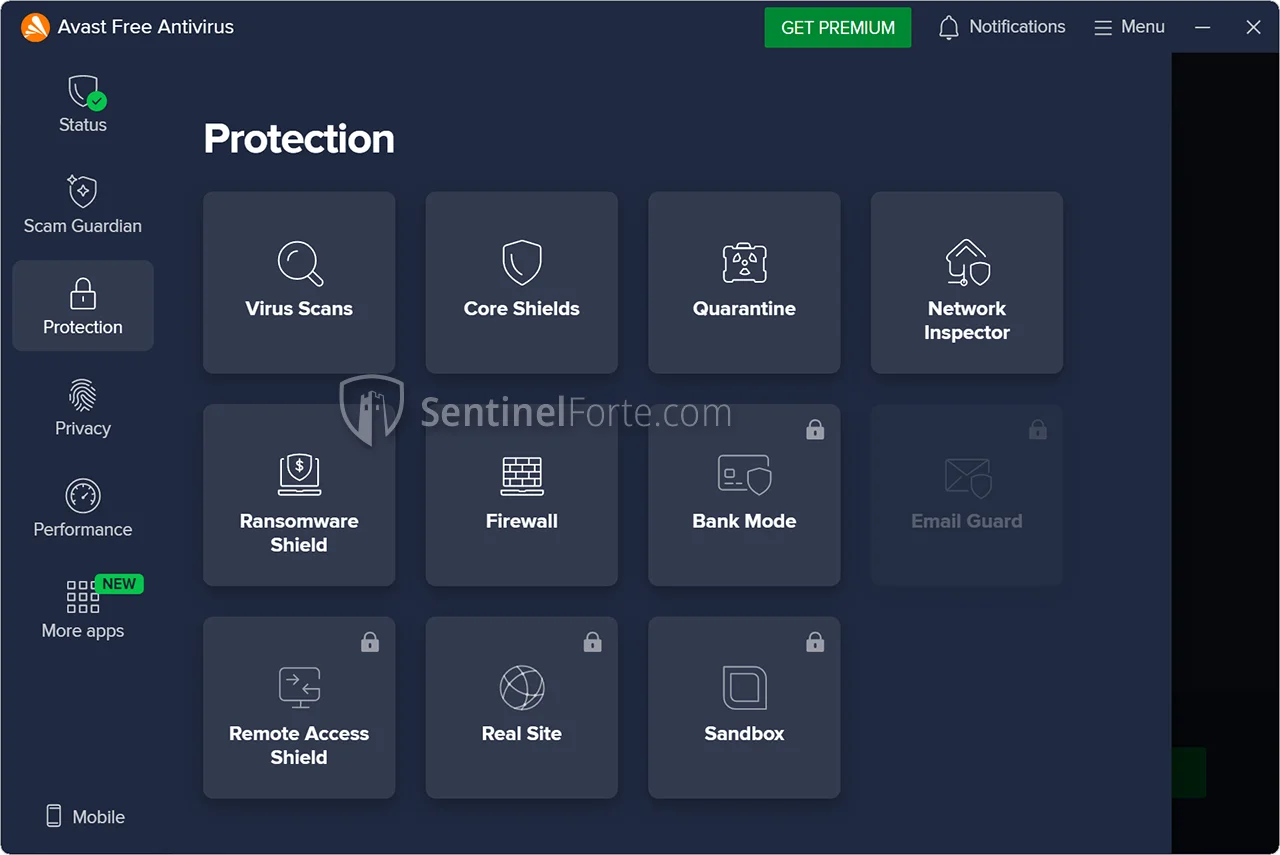Expand the hamburger Menu

[1129, 27]
